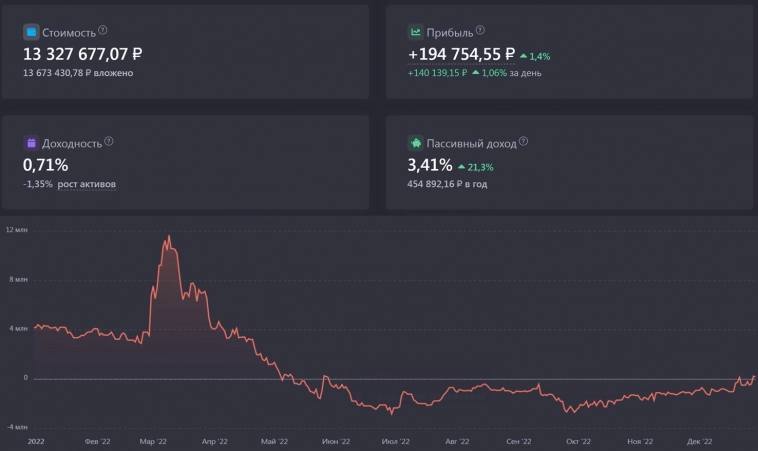The width and height of the screenshot is (758, 451).
Task: Click the purple Доходность calendar icon
Action: (x=31, y=143)
